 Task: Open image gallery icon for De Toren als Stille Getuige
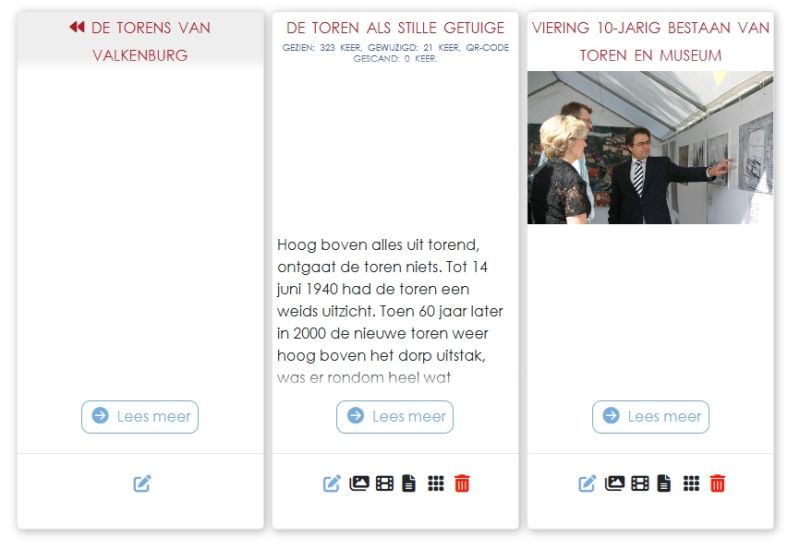point(359,483)
